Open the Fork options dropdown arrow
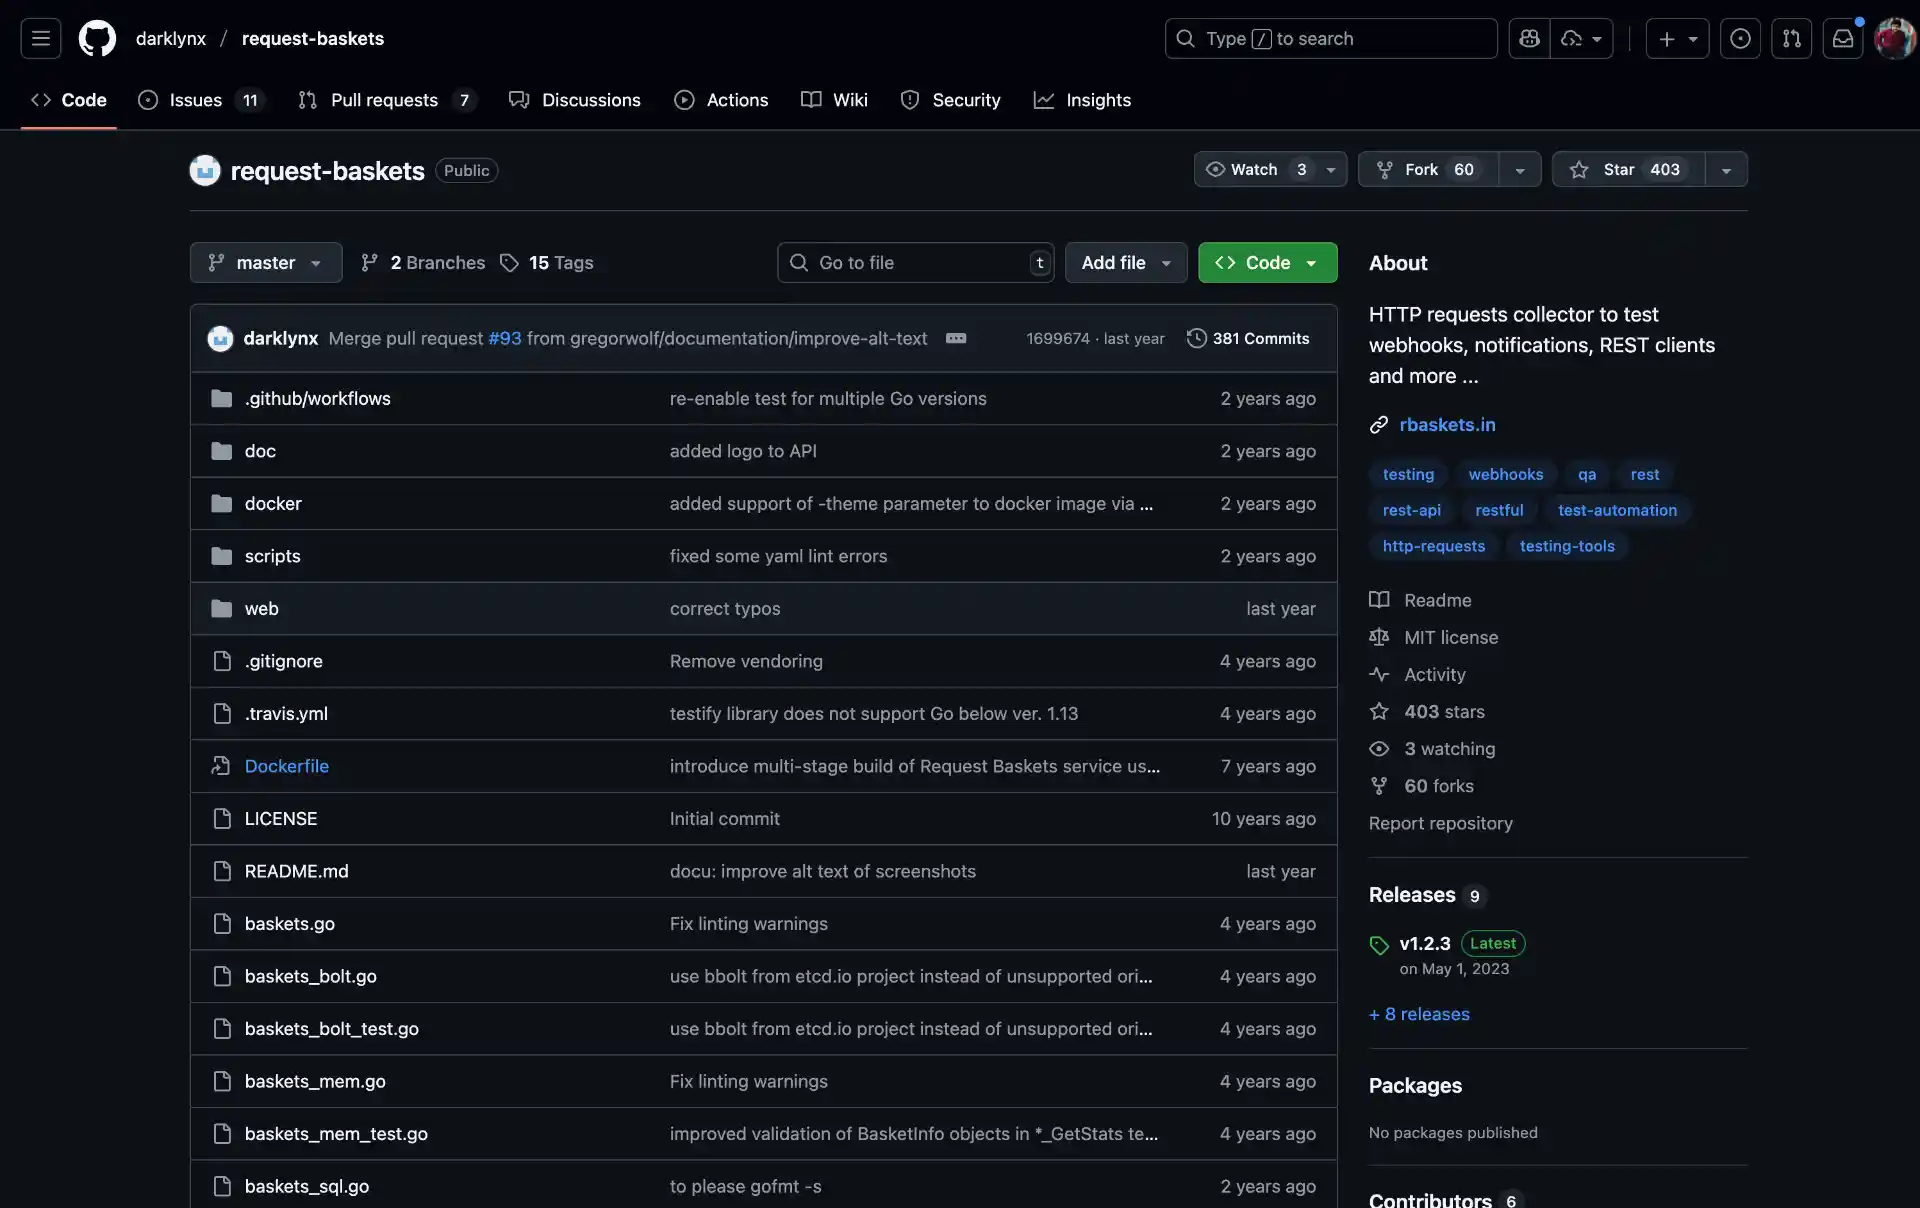The width and height of the screenshot is (1920, 1208). 1520,169
